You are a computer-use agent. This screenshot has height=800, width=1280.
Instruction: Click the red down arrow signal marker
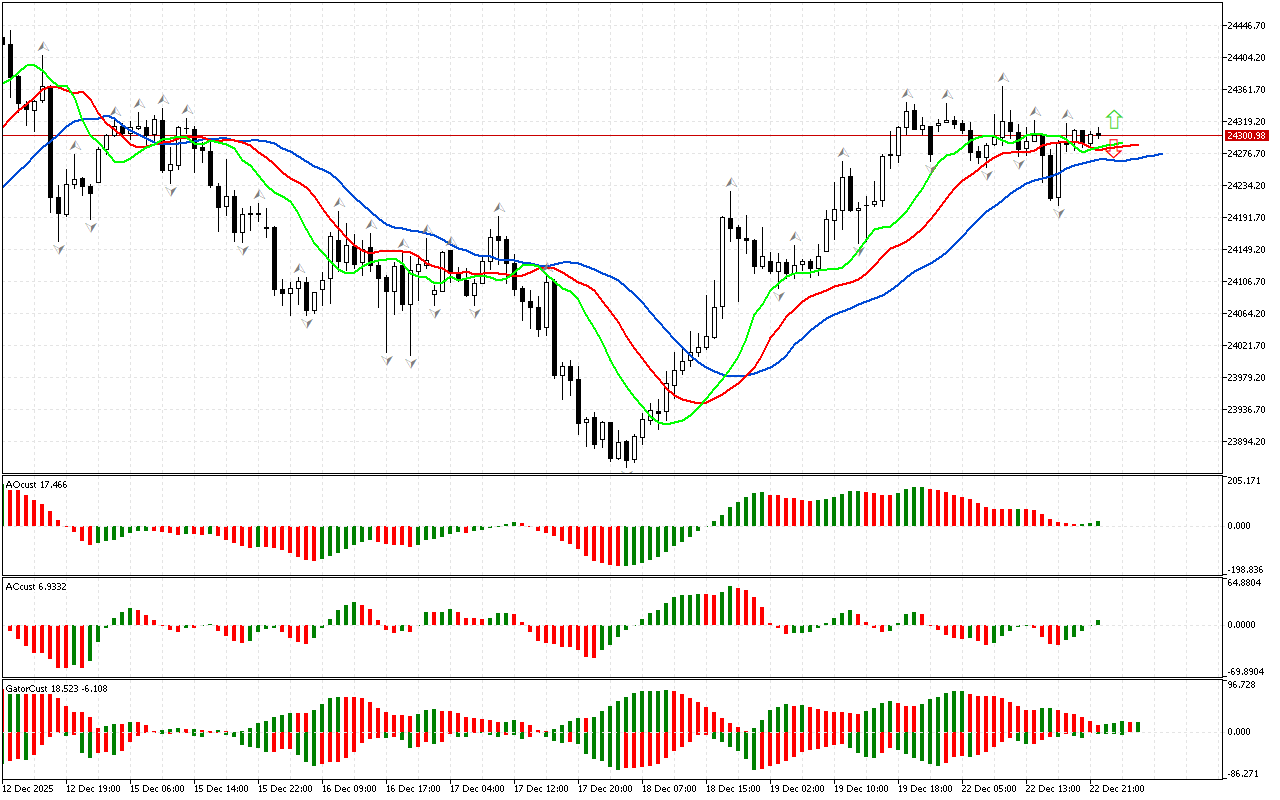pyautogui.click(x=1113, y=150)
